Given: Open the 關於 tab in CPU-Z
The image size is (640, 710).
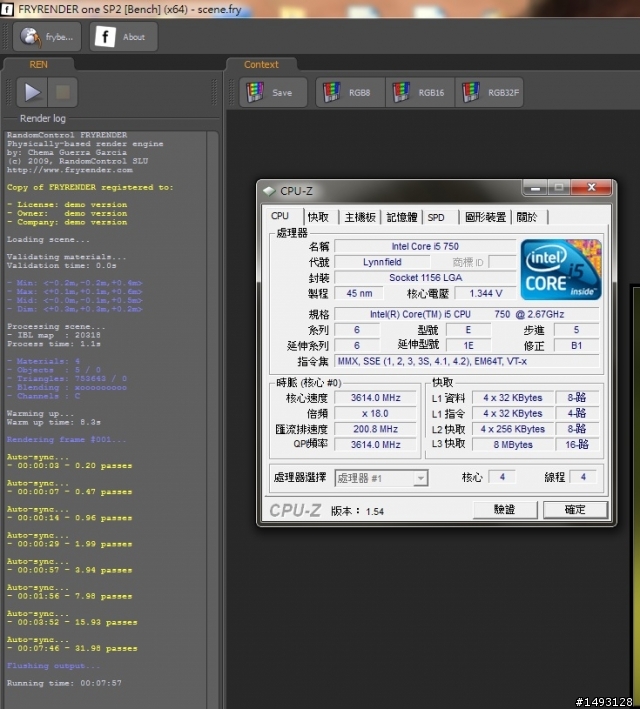Looking at the screenshot, I should click(x=529, y=217).
